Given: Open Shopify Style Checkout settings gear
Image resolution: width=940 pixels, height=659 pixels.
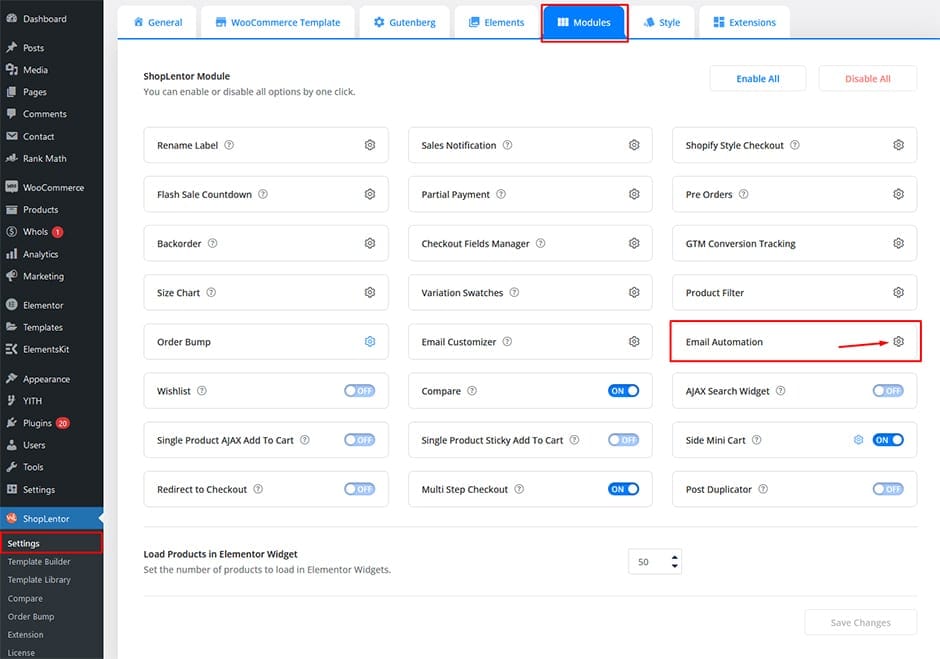Looking at the screenshot, I should 898,144.
